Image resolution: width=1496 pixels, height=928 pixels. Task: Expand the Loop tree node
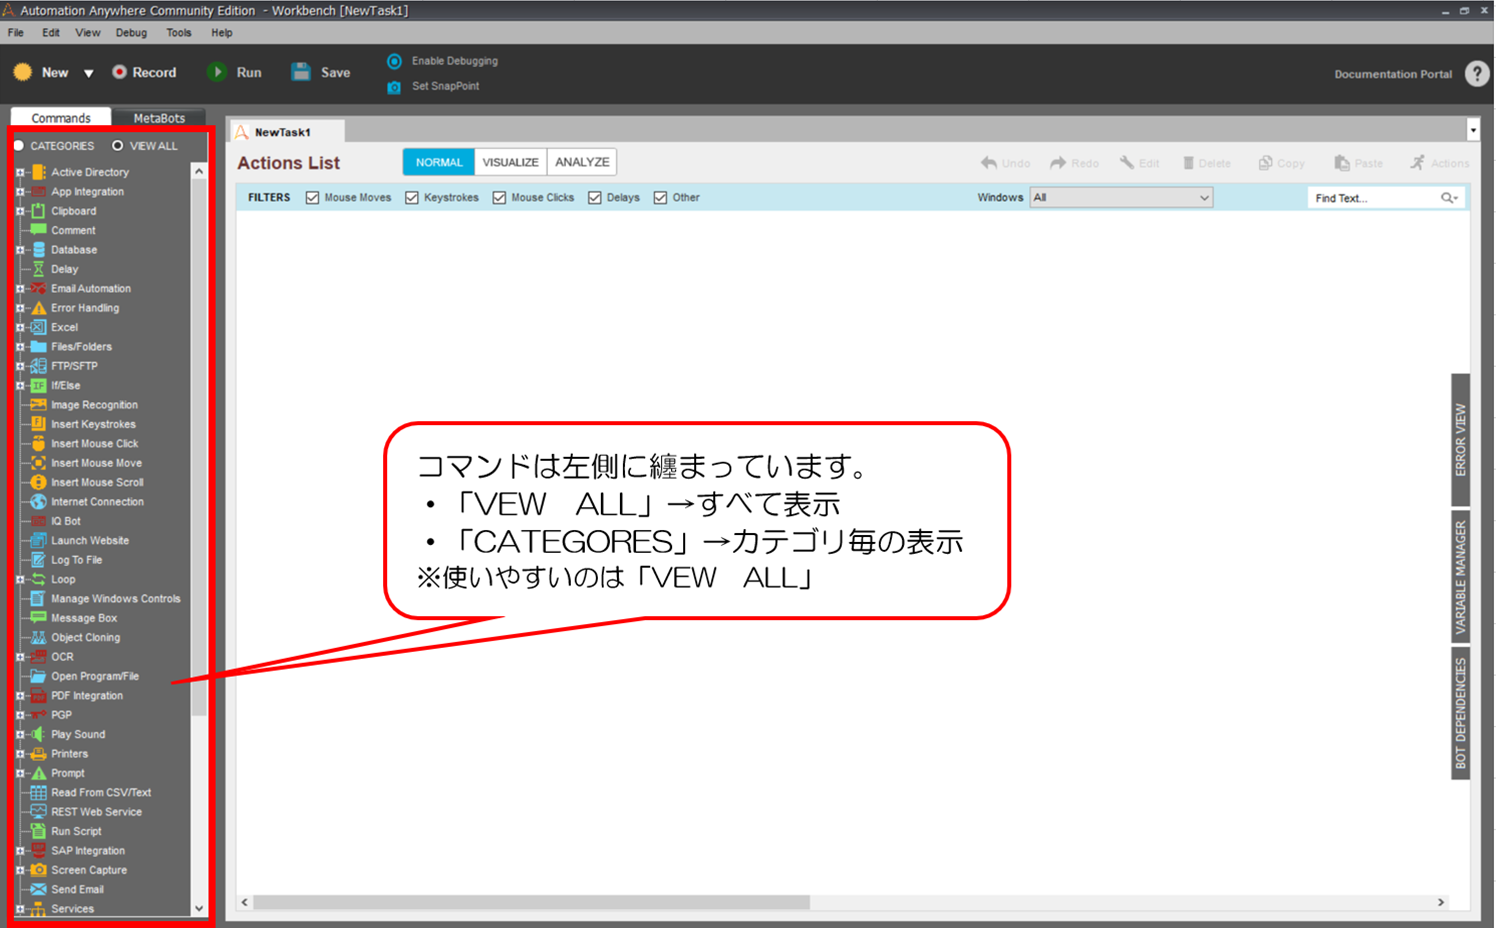click(x=20, y=580)
